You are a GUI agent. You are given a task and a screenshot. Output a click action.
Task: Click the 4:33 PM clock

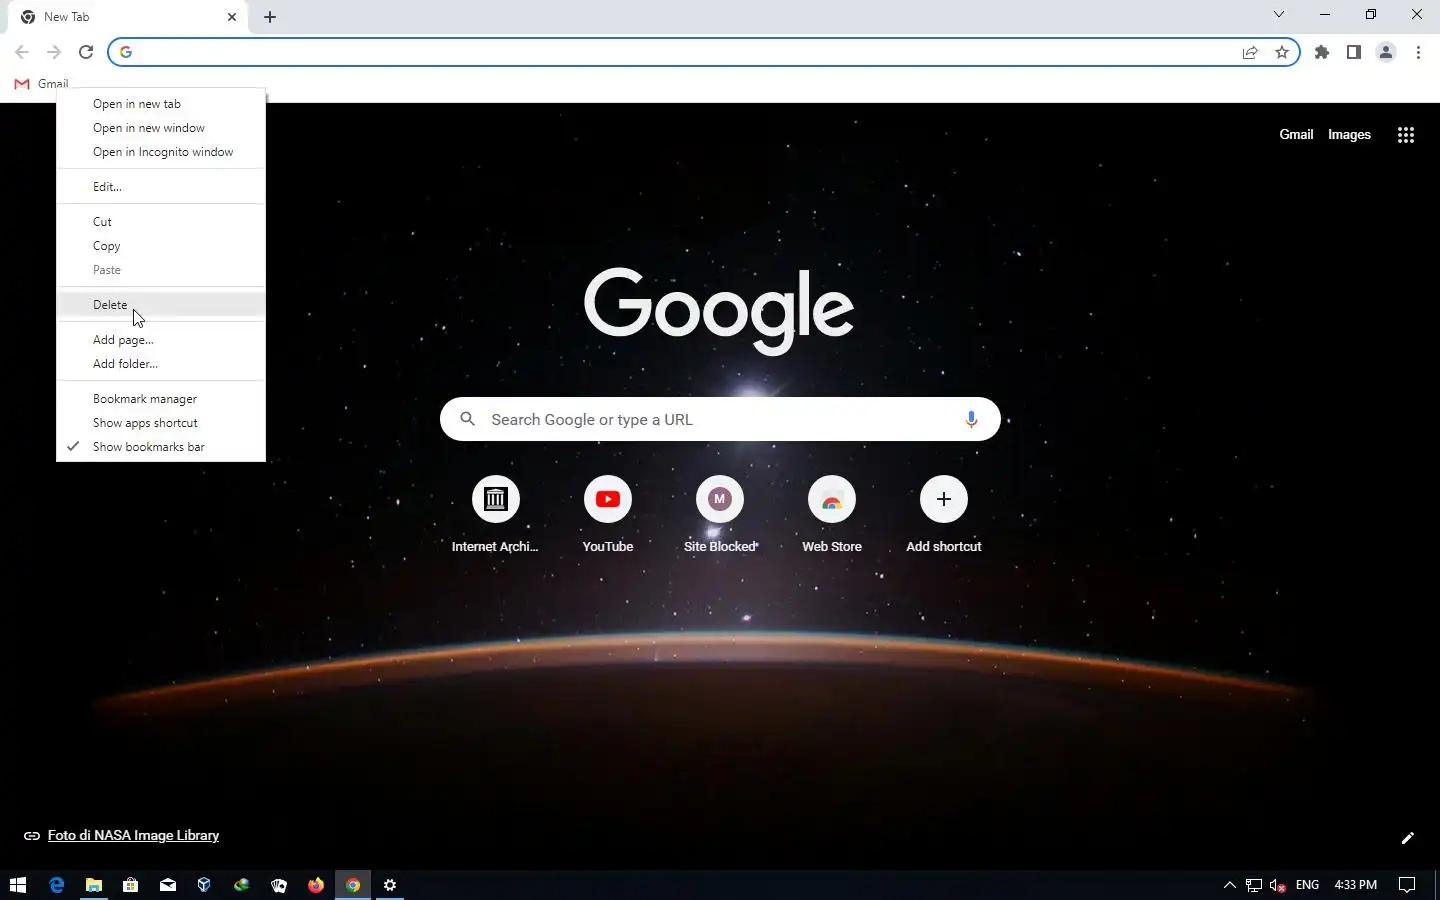click(1355, 885)
